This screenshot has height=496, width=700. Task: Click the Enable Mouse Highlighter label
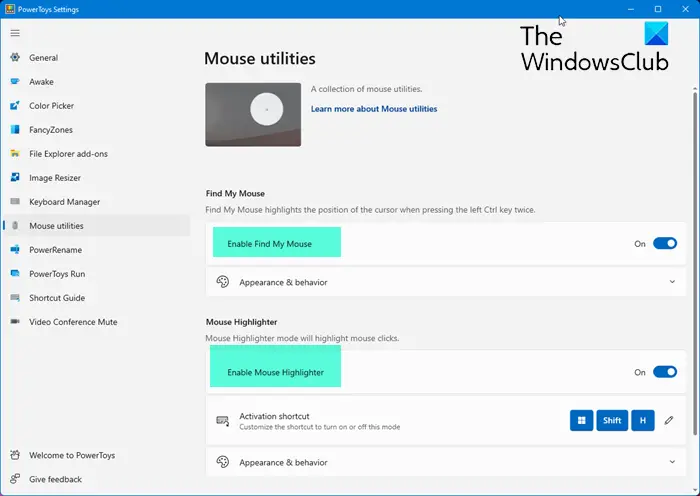[275, 372]
